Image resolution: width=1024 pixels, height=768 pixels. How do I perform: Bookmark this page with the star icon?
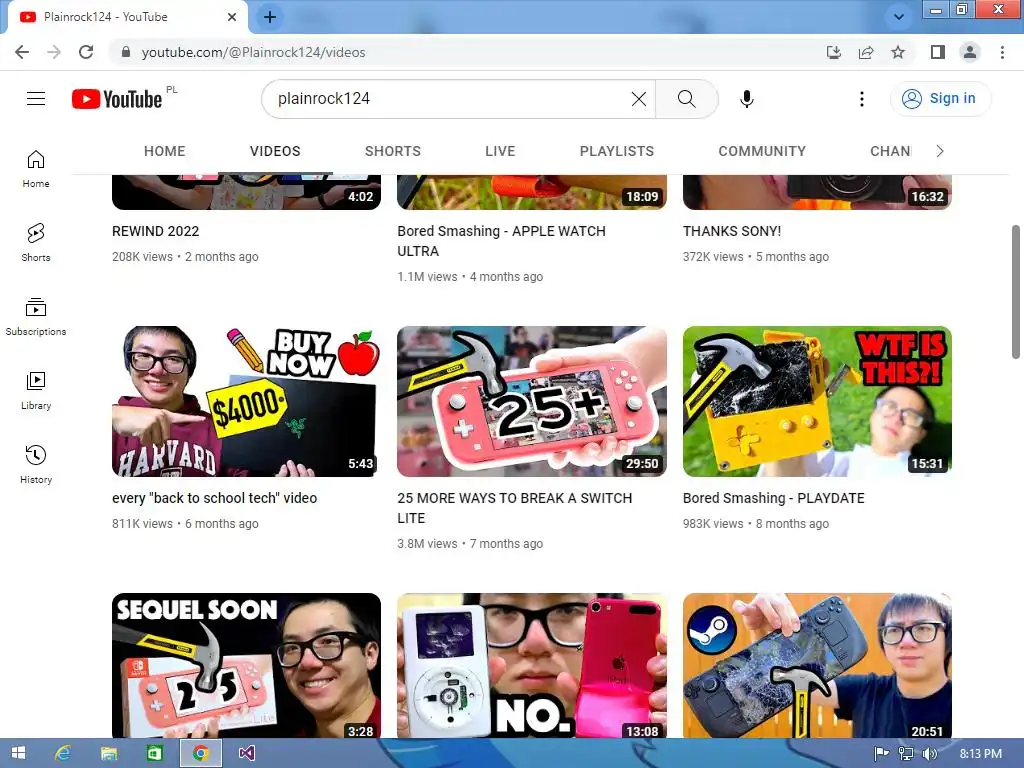(898, 52)
